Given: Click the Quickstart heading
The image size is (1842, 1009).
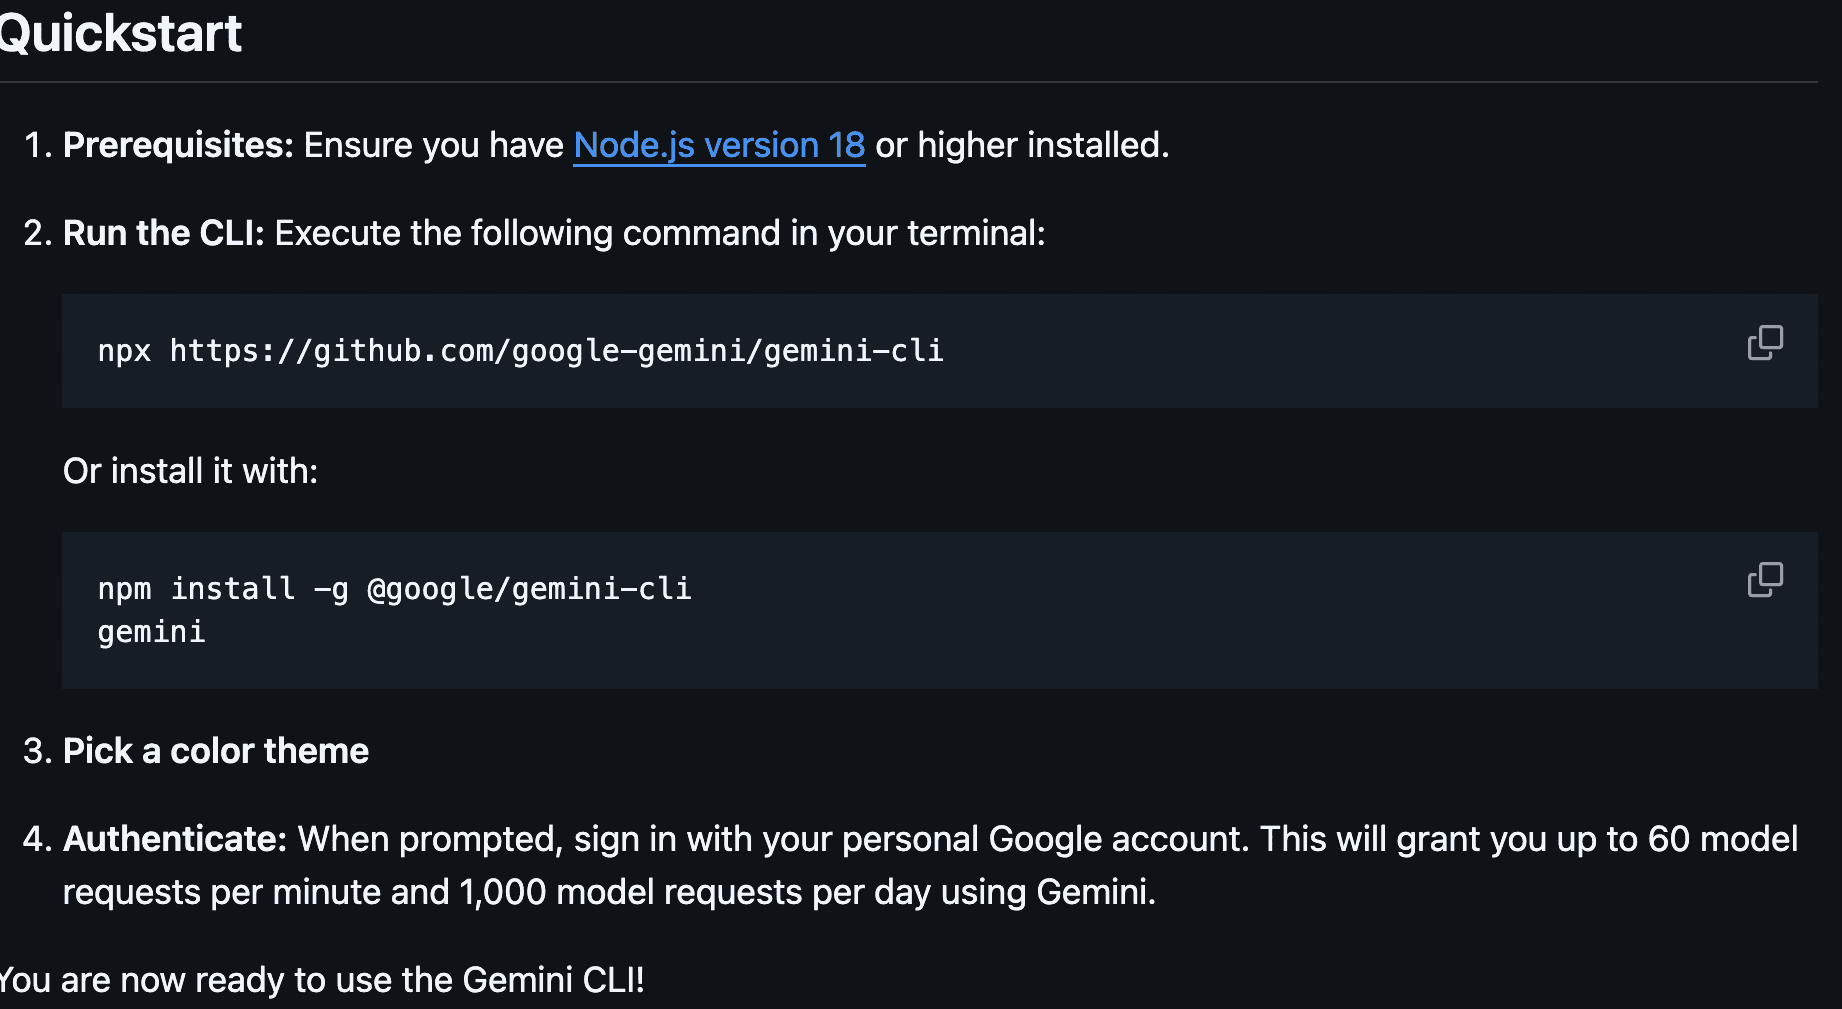Looking at the screenshot, I should pos(120,33).
